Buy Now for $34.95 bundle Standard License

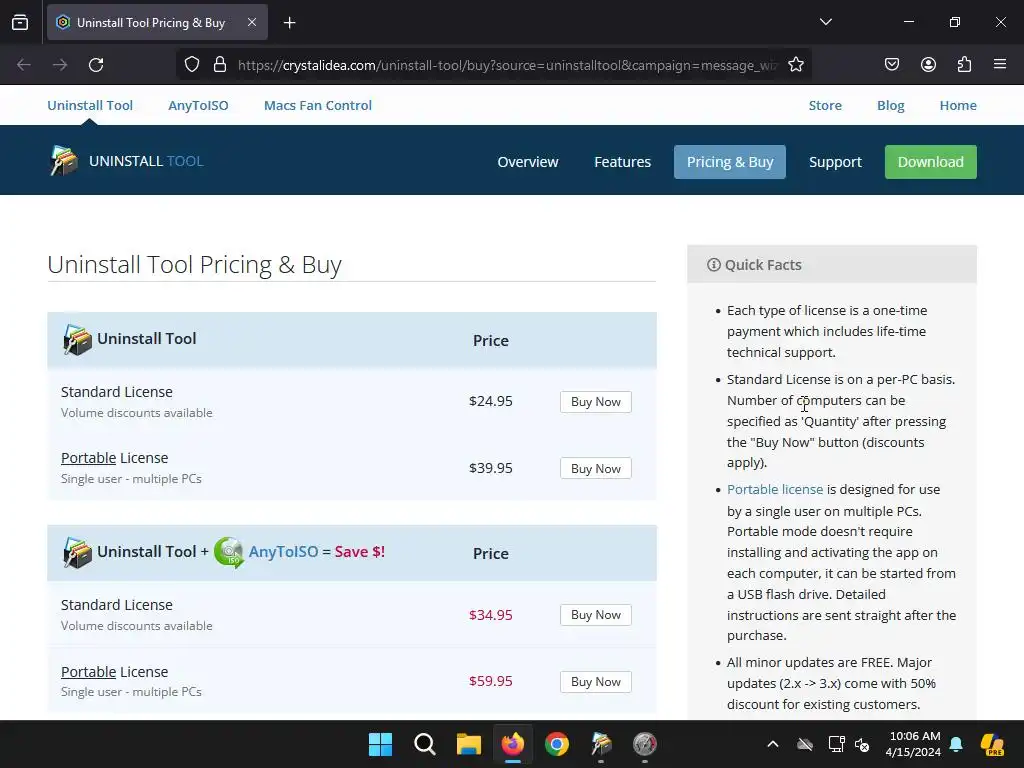pyautogui.click(x=596, y=615)
